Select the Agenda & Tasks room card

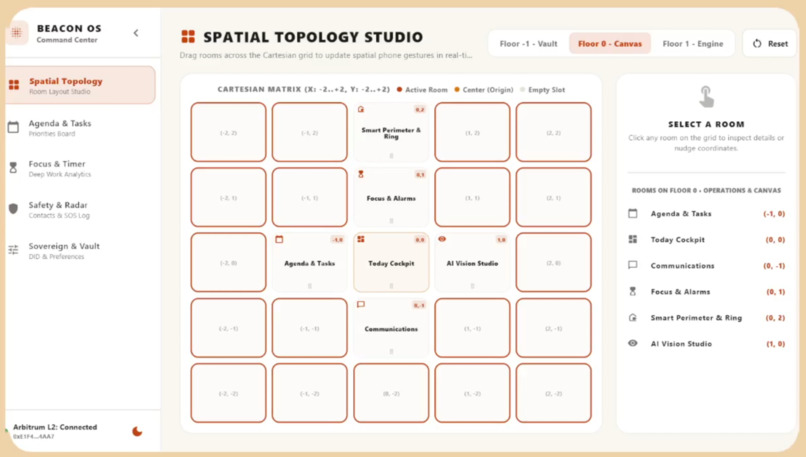pyautogui.click(x=309, y=262)
